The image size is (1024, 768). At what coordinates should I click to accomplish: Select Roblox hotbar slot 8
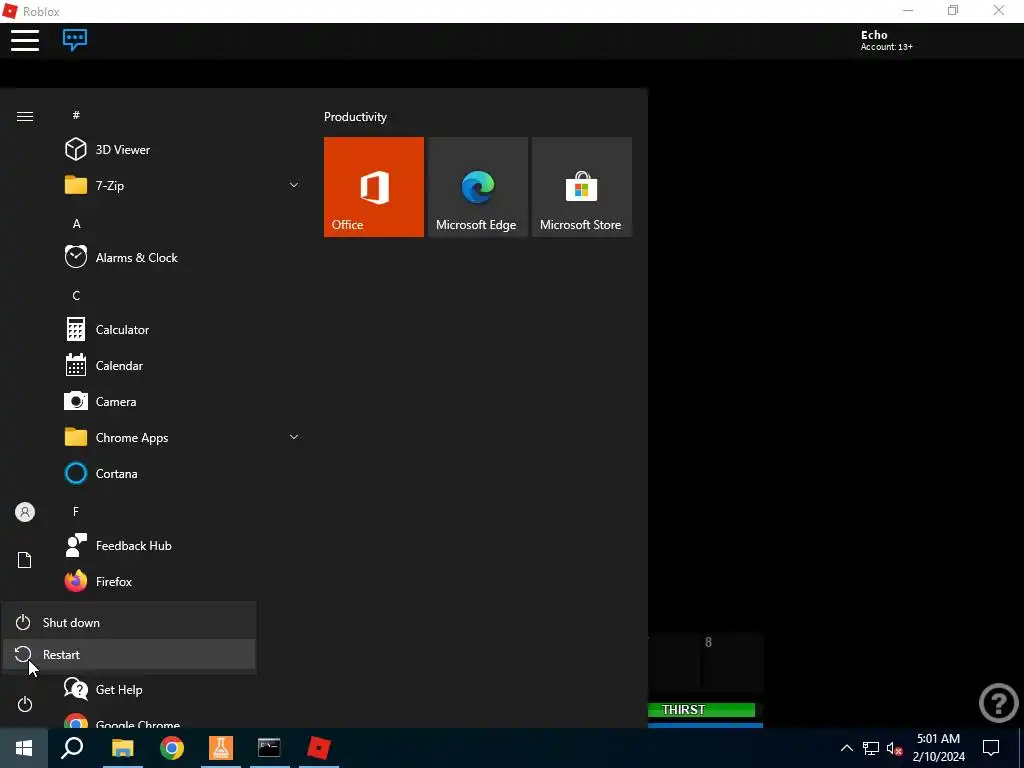click(732, 662)
